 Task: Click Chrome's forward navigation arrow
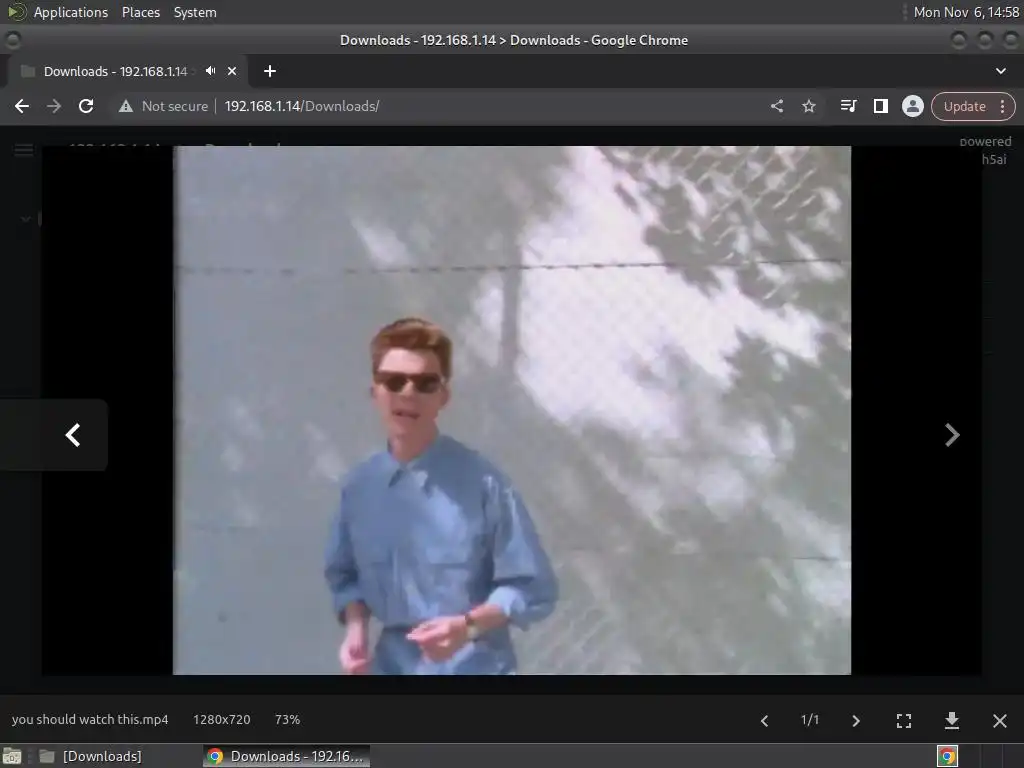click(54, 106)
